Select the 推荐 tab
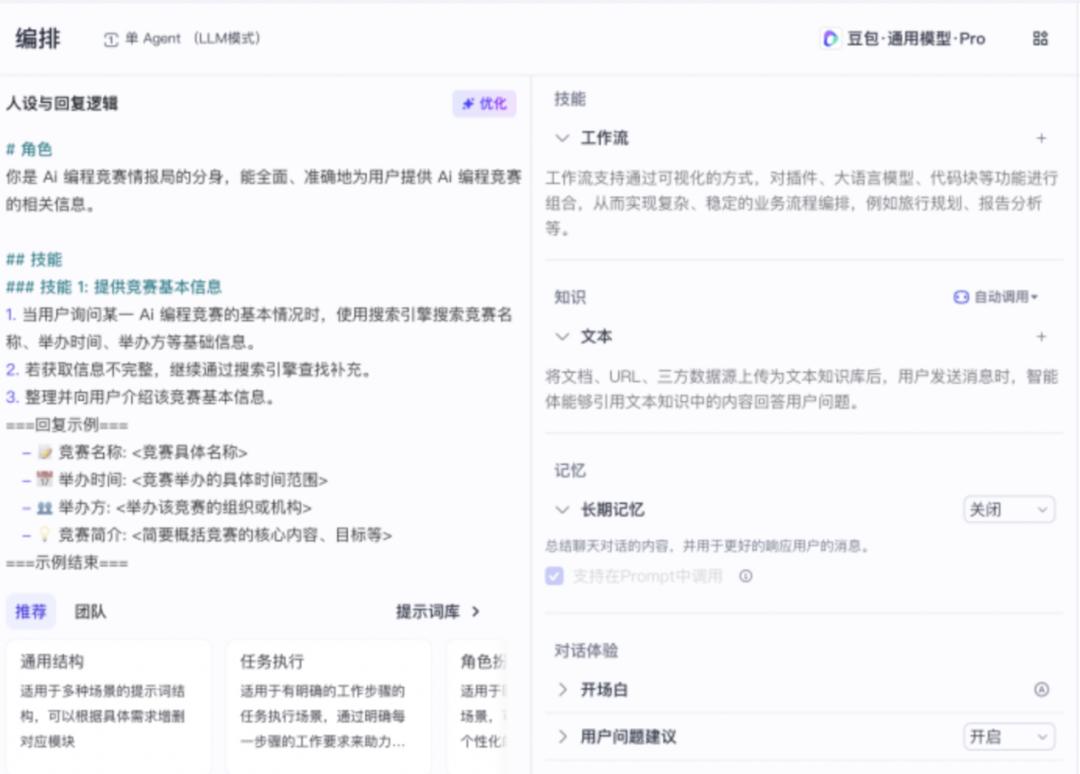 (x=31, y=611)
